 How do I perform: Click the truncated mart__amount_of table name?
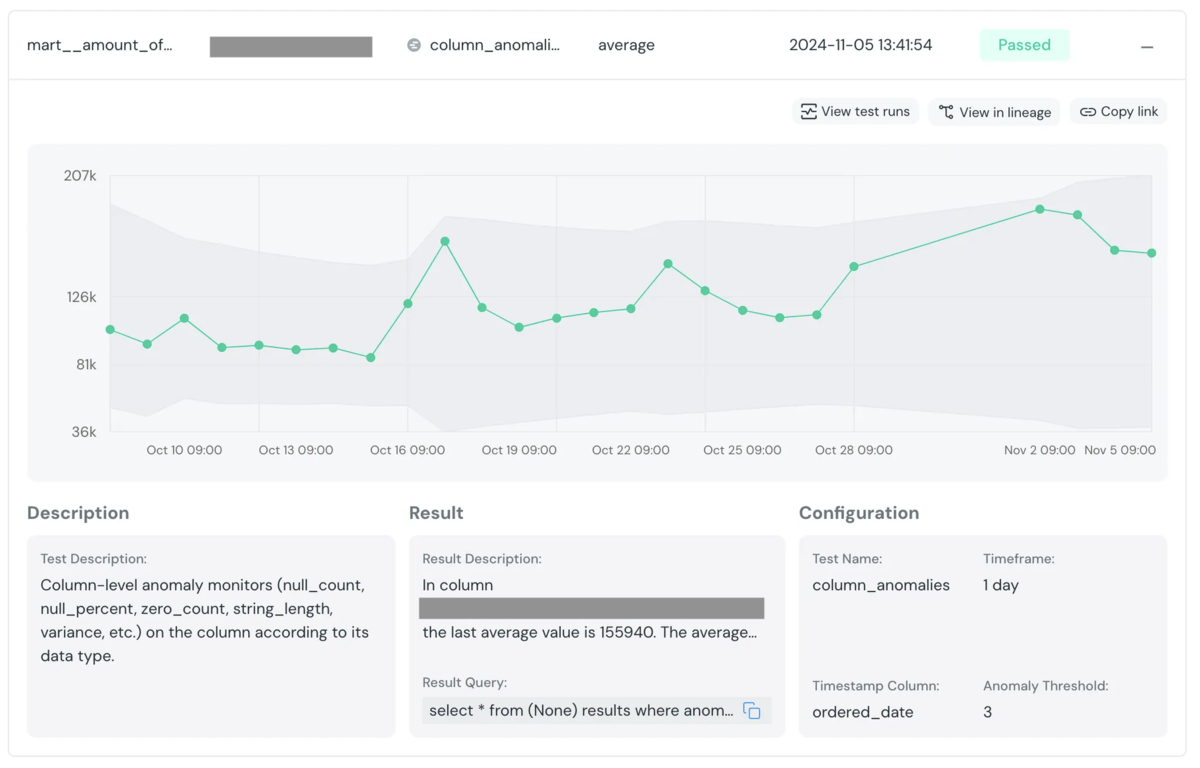tap(99, 45)
